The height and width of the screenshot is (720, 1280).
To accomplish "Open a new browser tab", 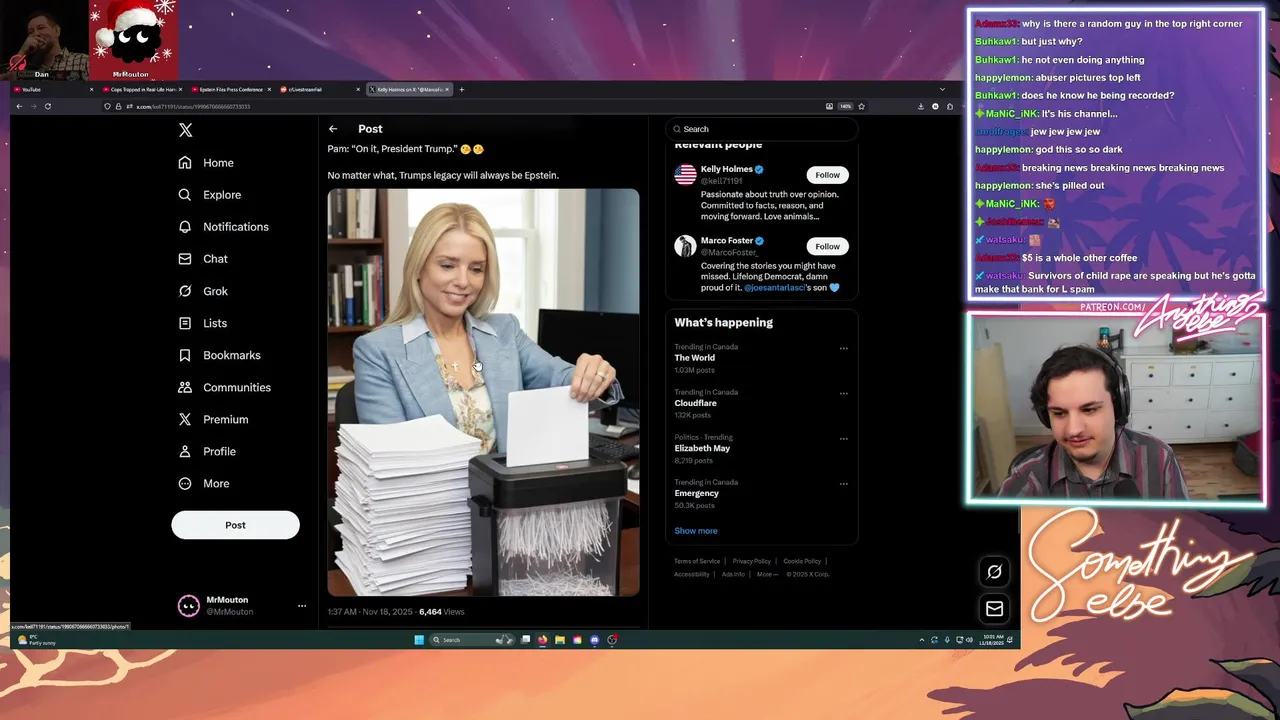I will tap(461, 89).
